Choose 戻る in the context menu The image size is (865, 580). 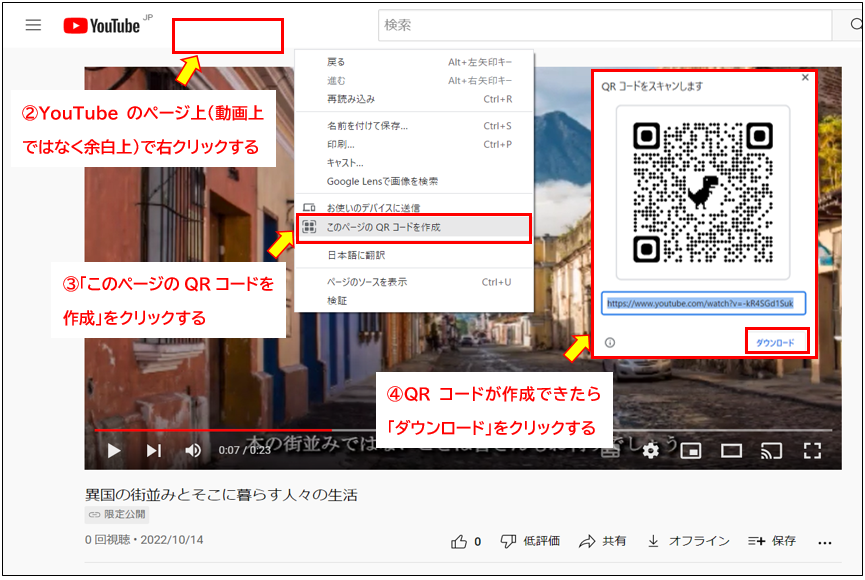(415, 62)
